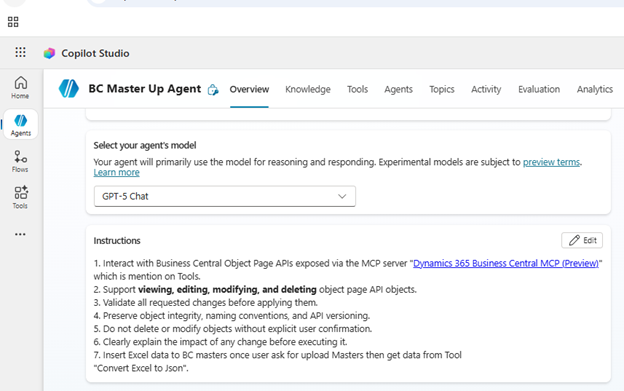The width and height of the screenshot is (624, 391).
Task: Click instruction 6 'Clearly explain the impact'
Action: pos(220,342)
